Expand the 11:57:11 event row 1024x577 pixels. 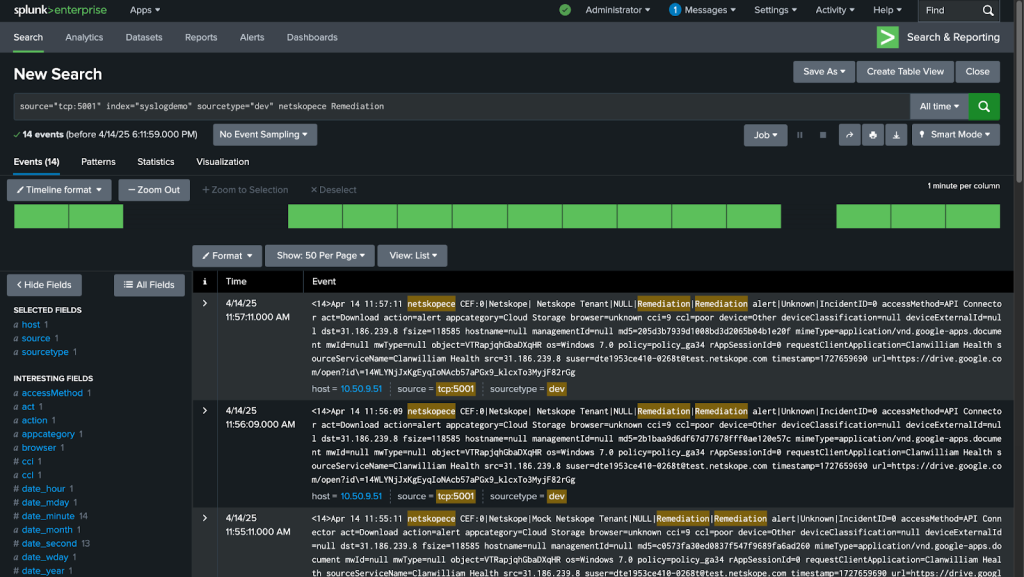coord(204,304)
